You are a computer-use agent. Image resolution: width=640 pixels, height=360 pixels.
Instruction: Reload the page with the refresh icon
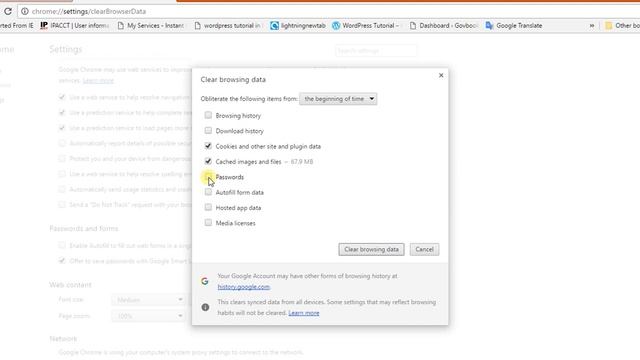coord(8,11)
